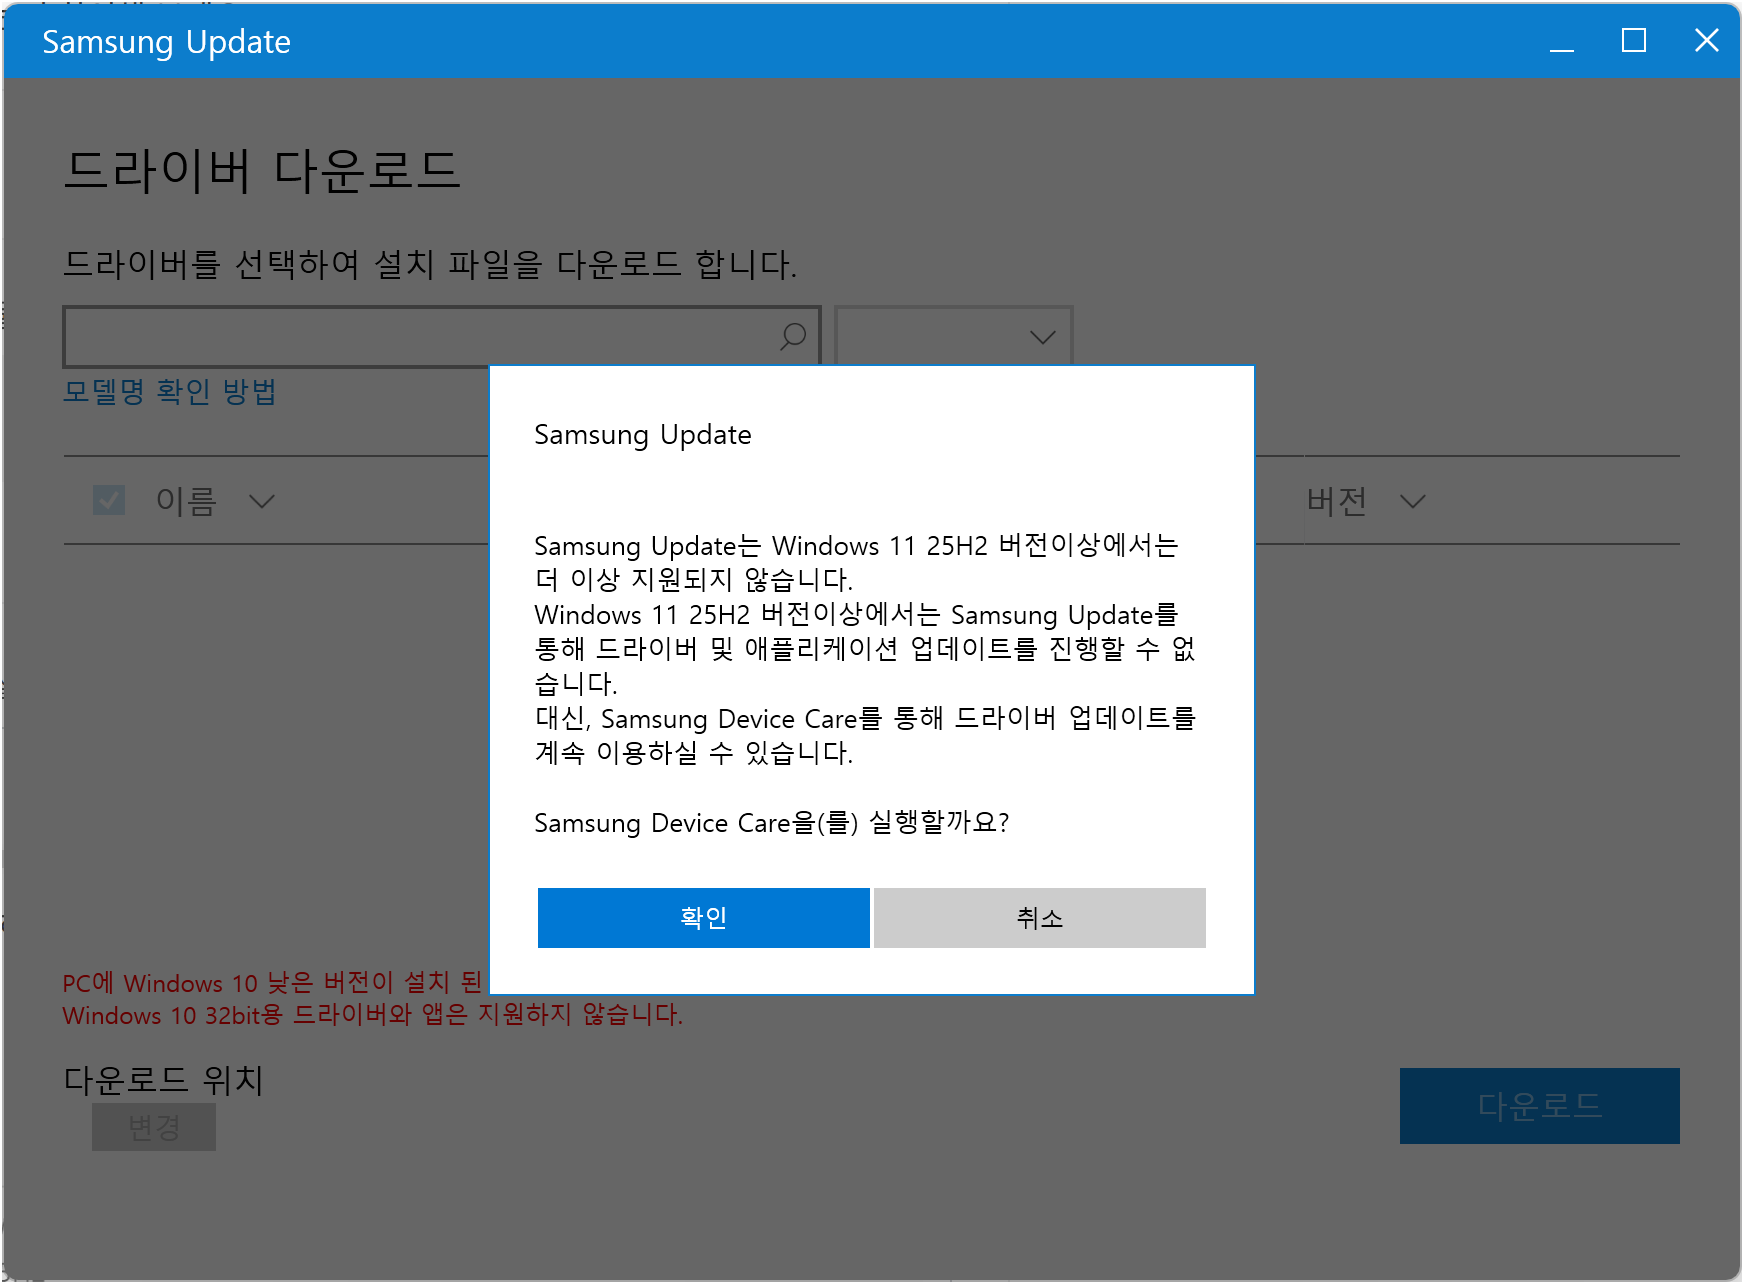
Task: Click the 변경 button under 다운로드 위치
Action: coord(154,1127)
